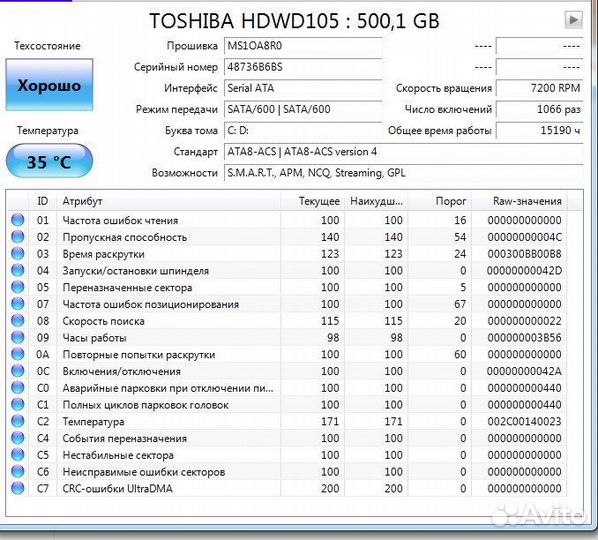
Task: Click the interface field Serial ATA
Action: tap(303, 88)
